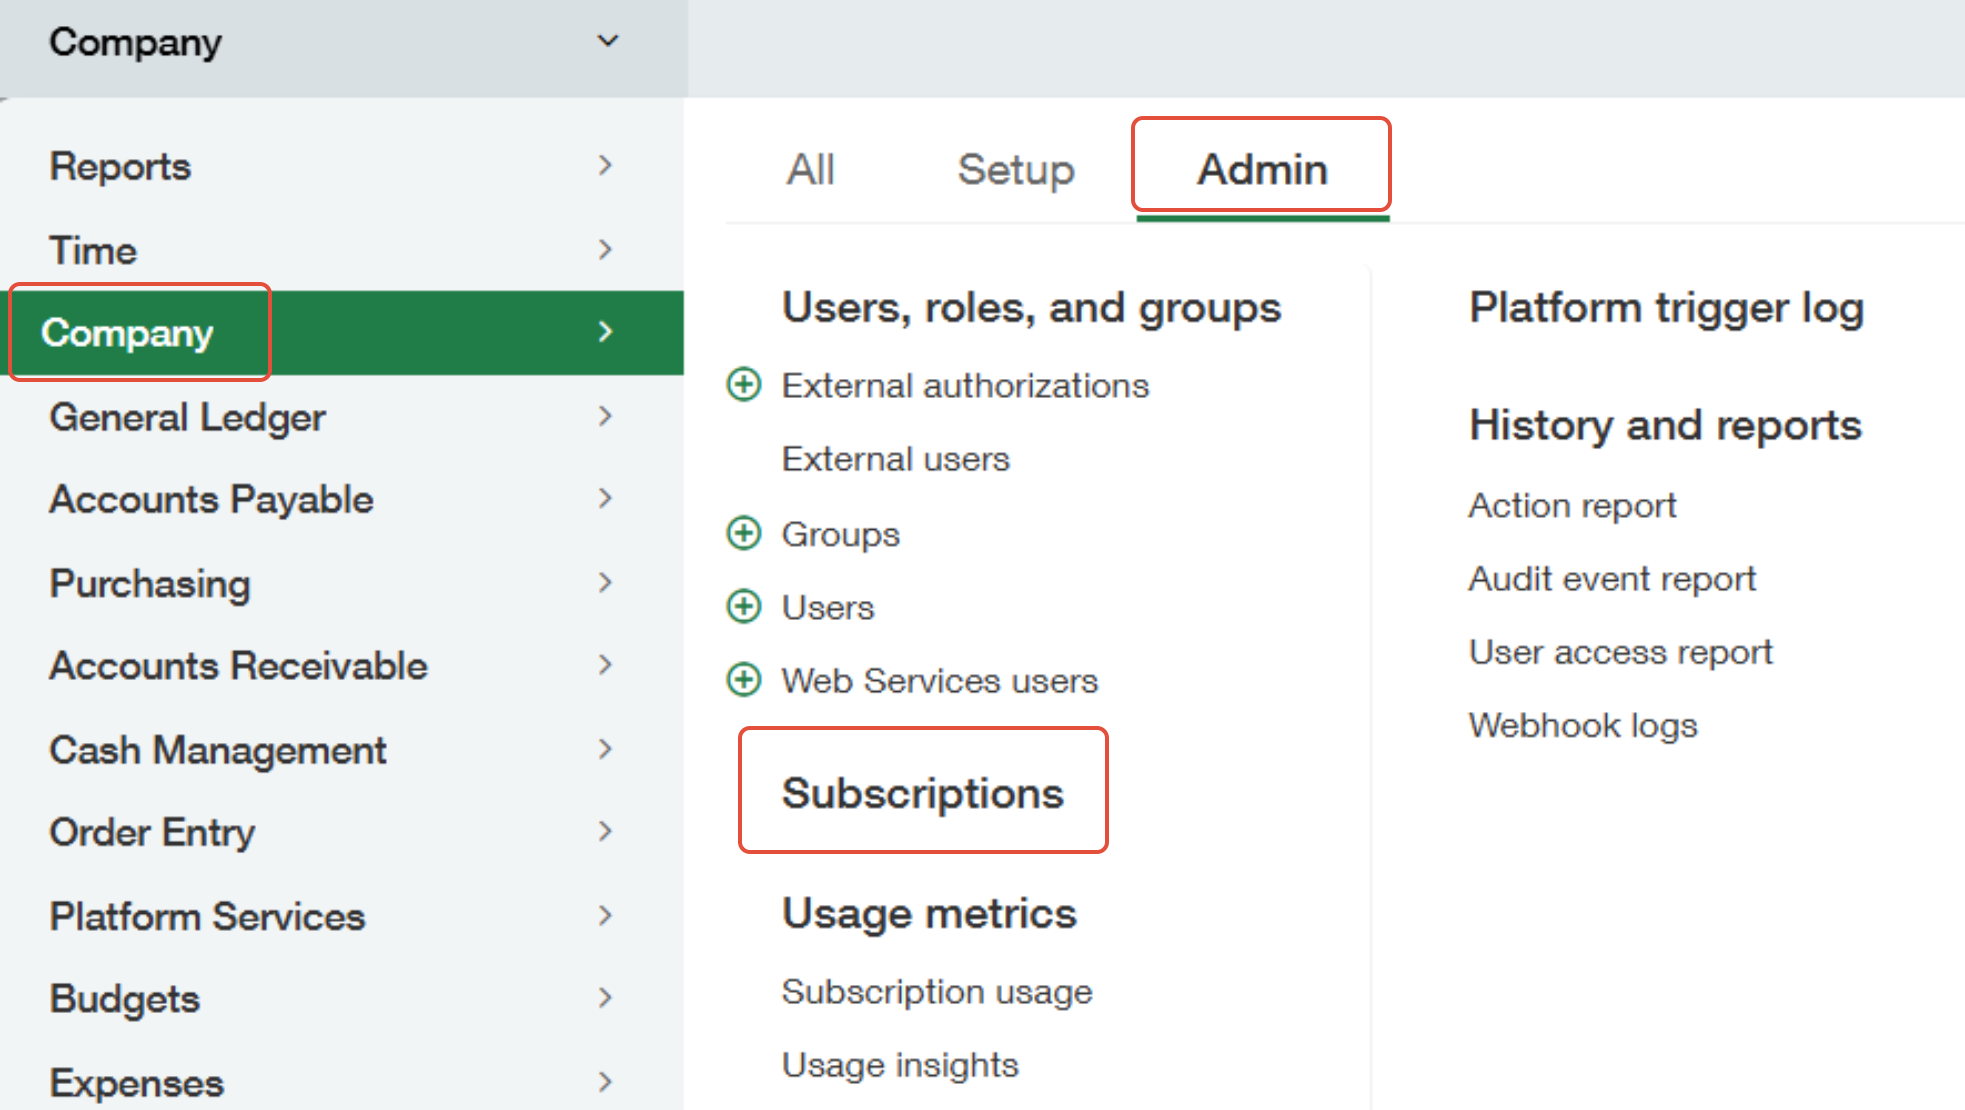The image size is (1965, 1110).
Task: Open the Audit event report
Action: (1611, 579)
